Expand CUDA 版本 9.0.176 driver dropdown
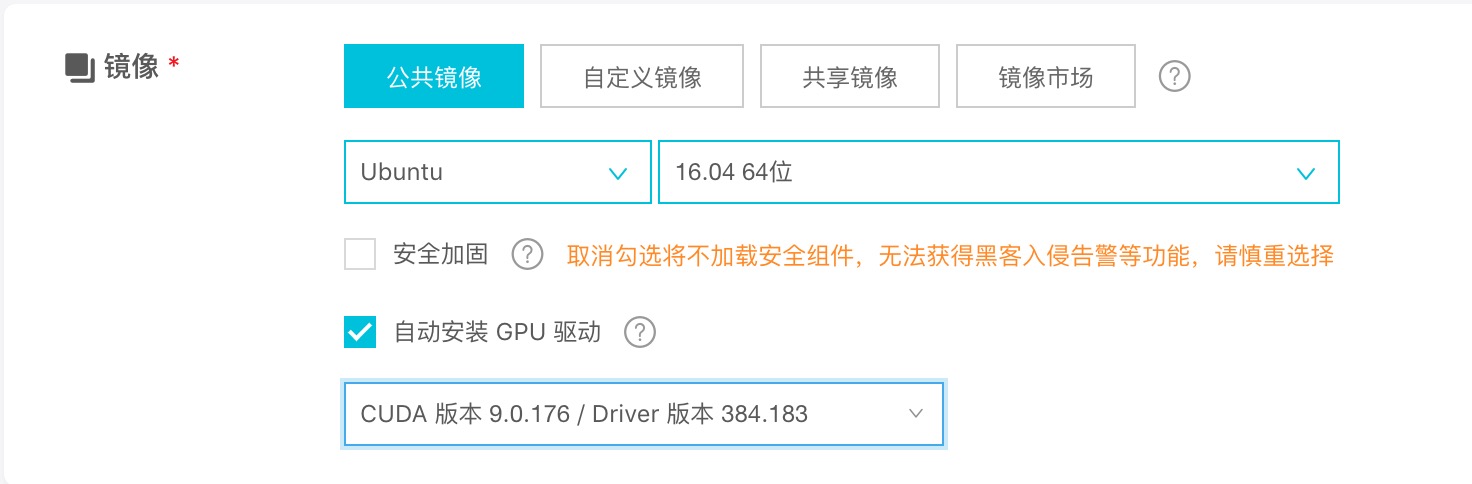This screenshot has width=1472, height=484. click(x=643, y=413)
